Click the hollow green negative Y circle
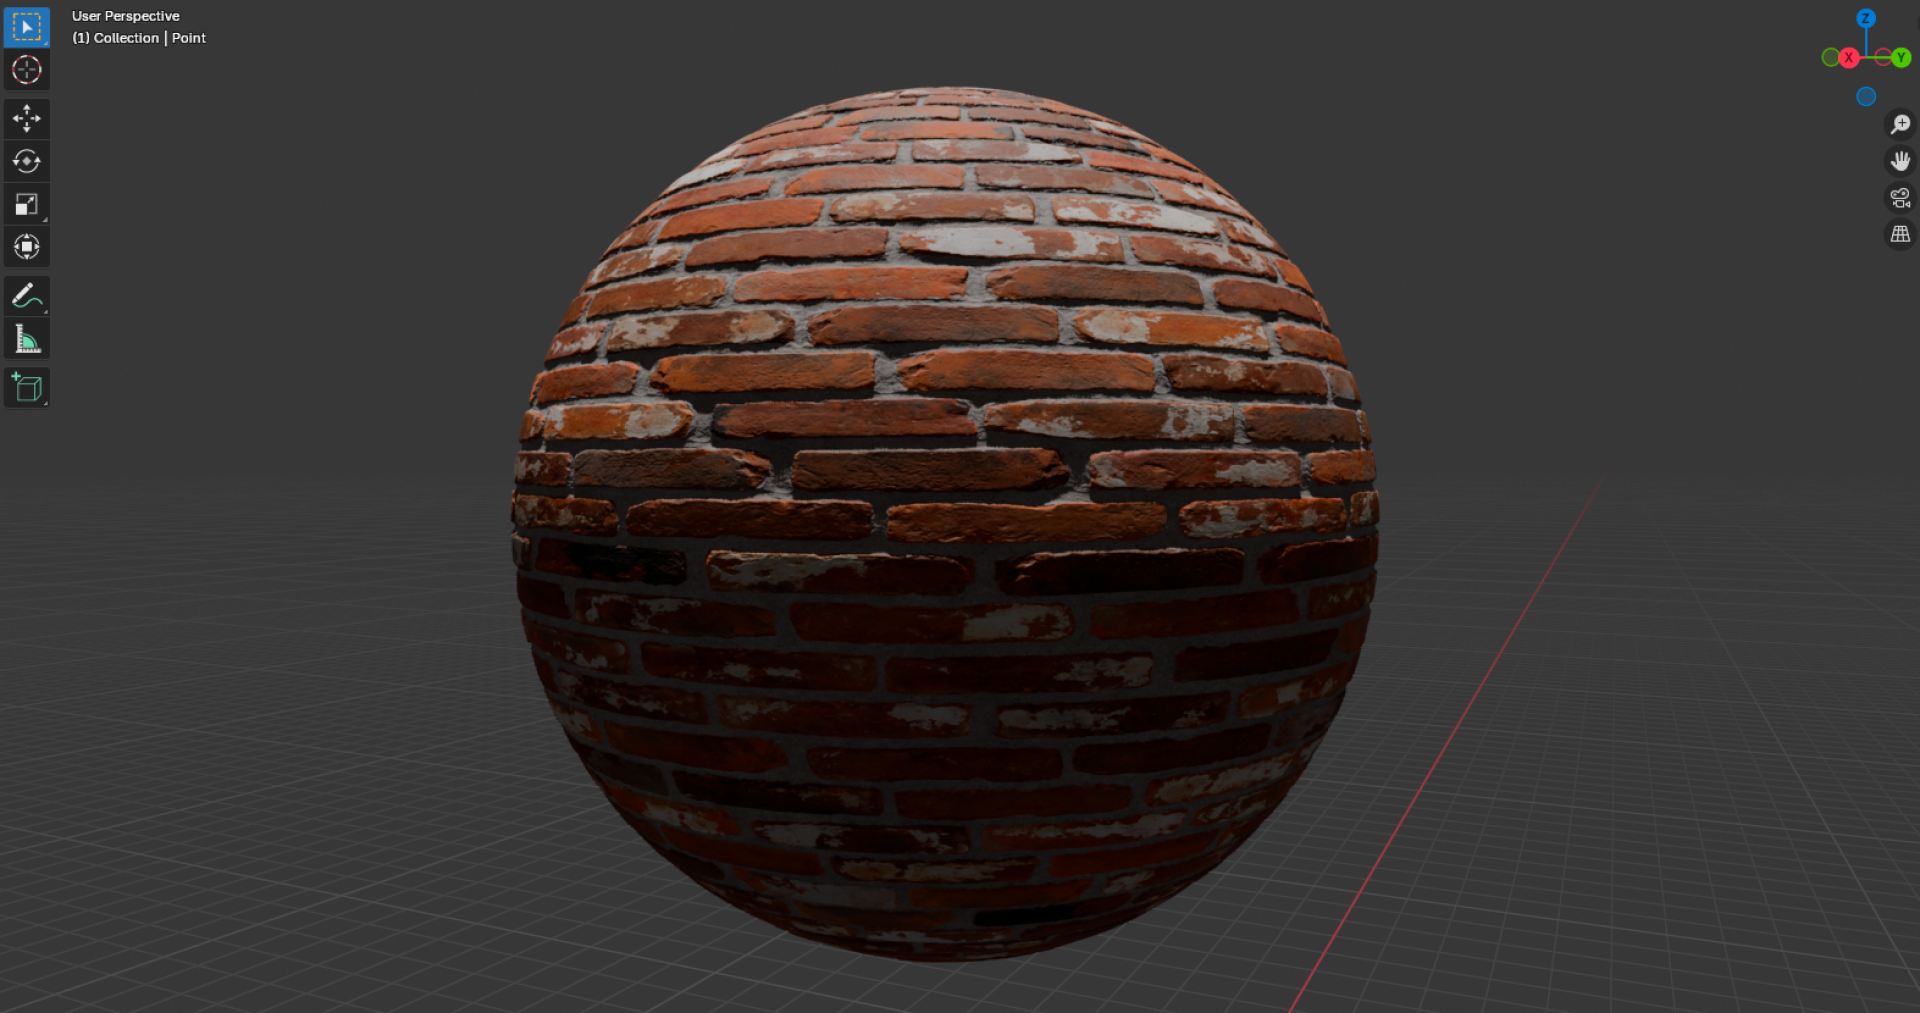The image size is (1920, 1013). (x=1830, y=57)
